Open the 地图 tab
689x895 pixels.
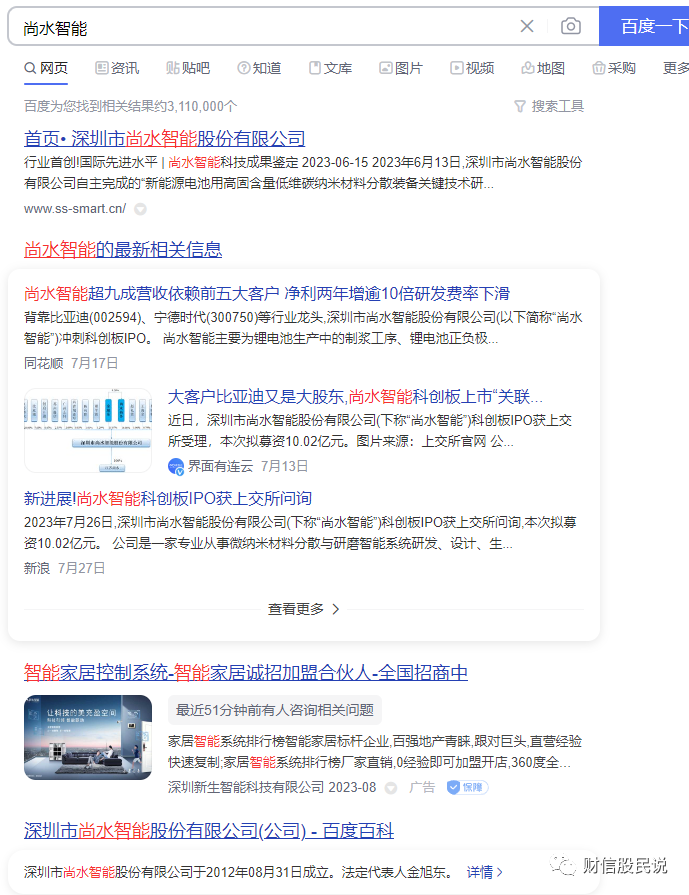[543, 68]
